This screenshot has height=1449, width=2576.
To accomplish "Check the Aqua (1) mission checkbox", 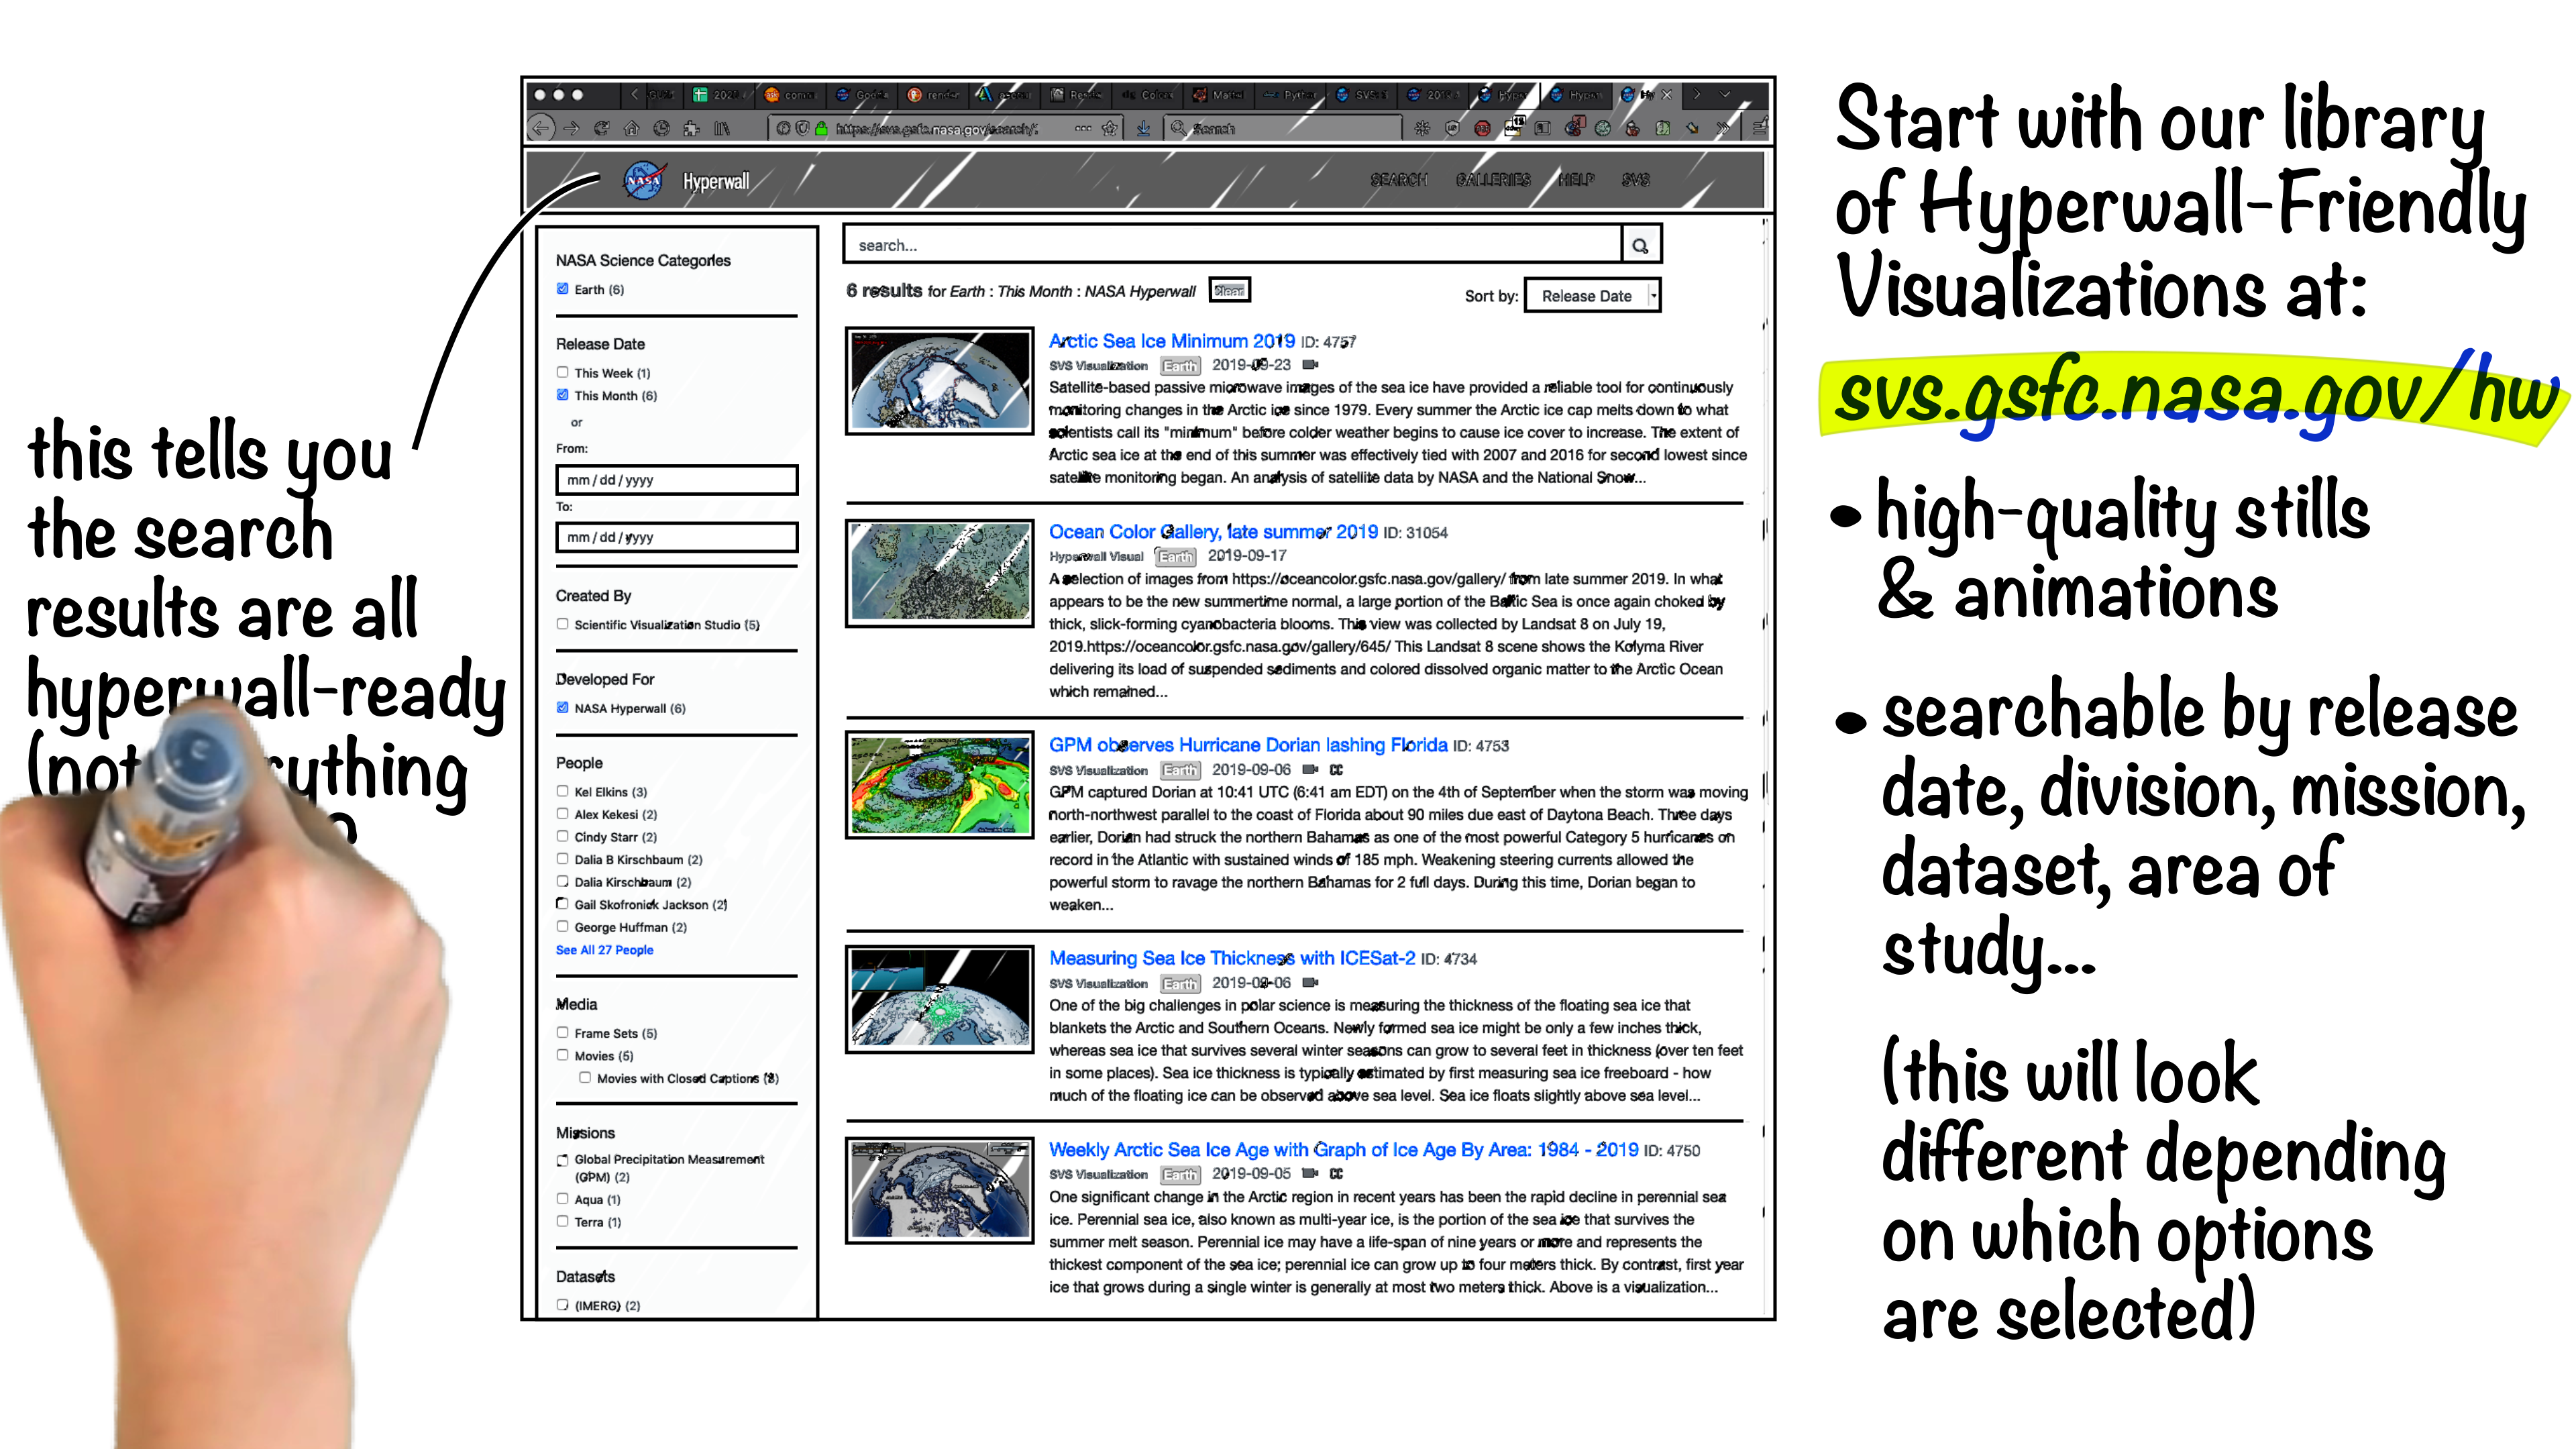I will click(x=562, y=1199).
